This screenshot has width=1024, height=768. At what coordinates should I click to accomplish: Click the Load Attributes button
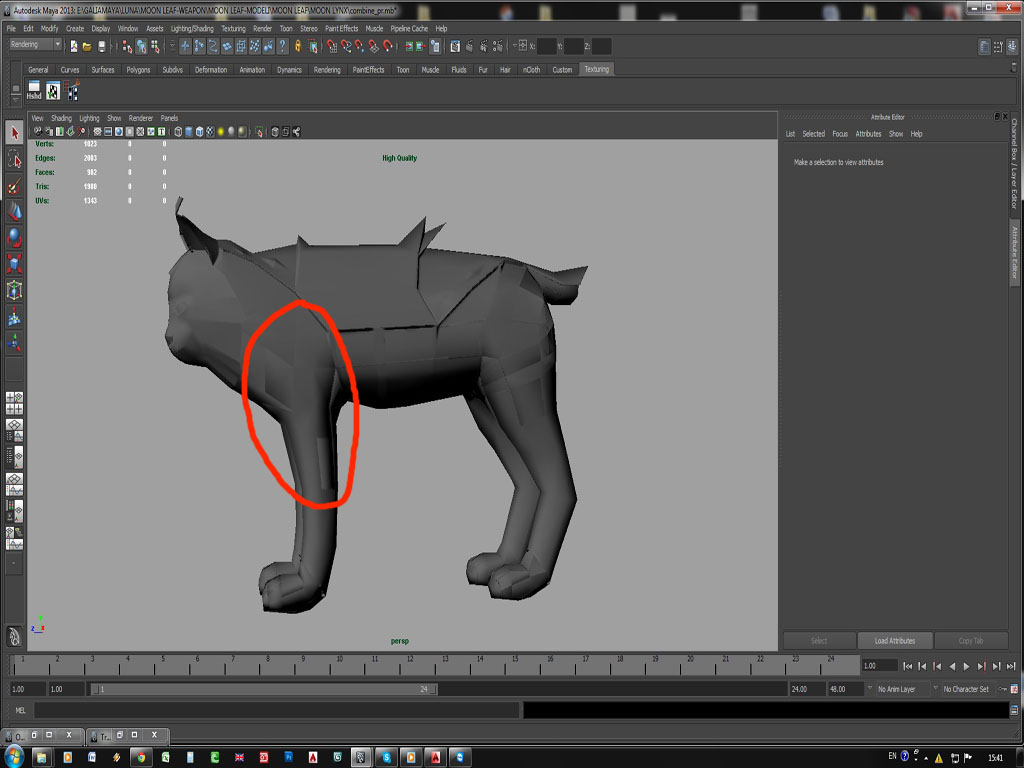point(895,641)
